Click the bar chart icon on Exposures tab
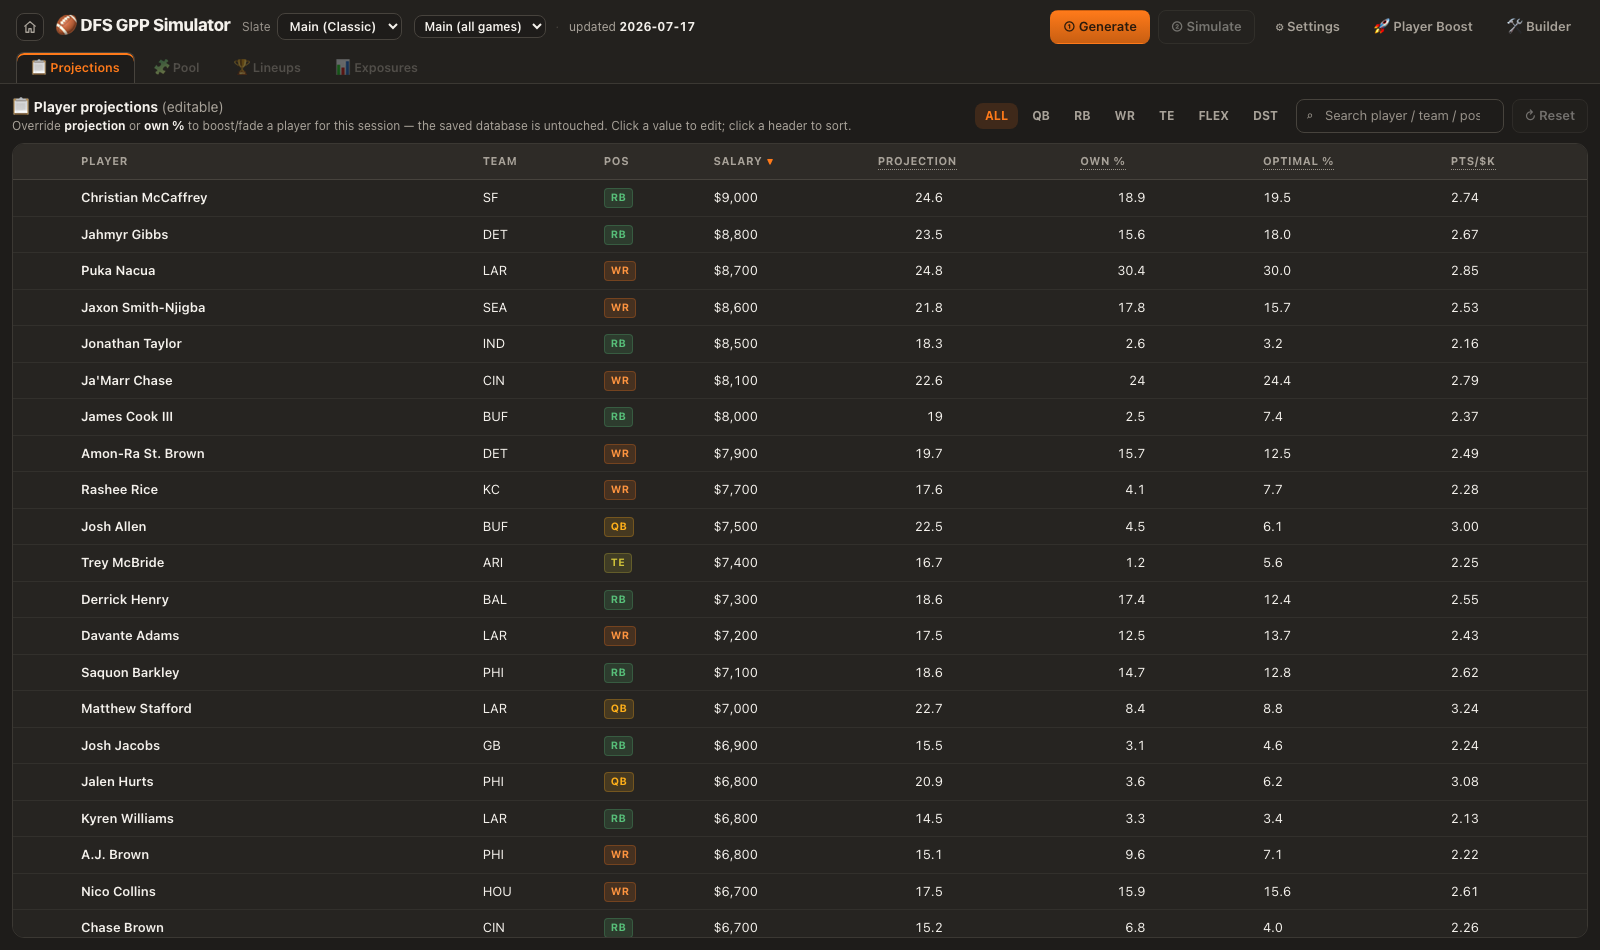Viewport: 1600px width, 950px height. (343, 67)
